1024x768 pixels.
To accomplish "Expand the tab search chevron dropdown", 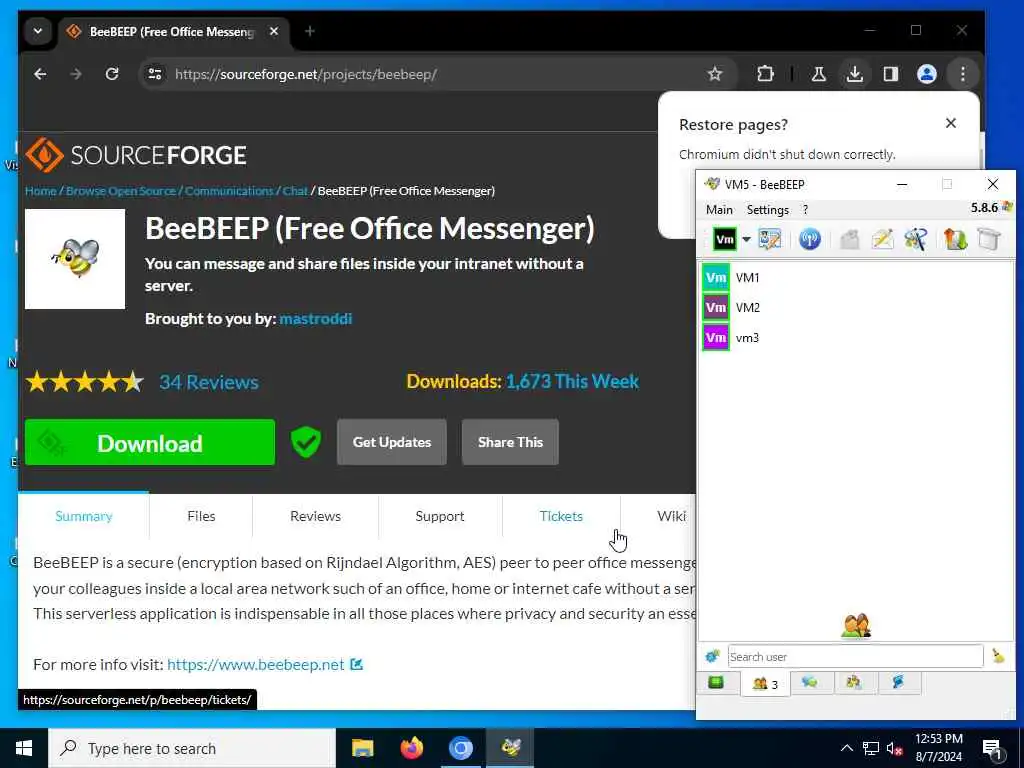I will pos(38,31).
